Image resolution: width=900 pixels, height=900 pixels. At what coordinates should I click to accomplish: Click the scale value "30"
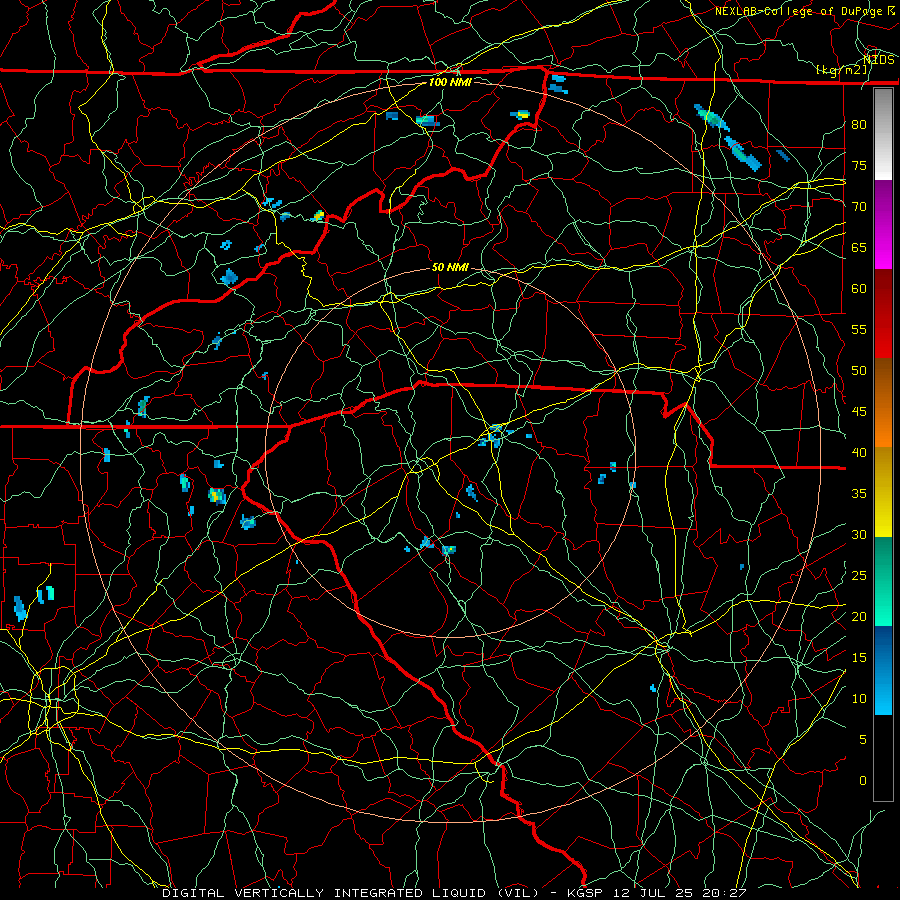pos(859,535)
